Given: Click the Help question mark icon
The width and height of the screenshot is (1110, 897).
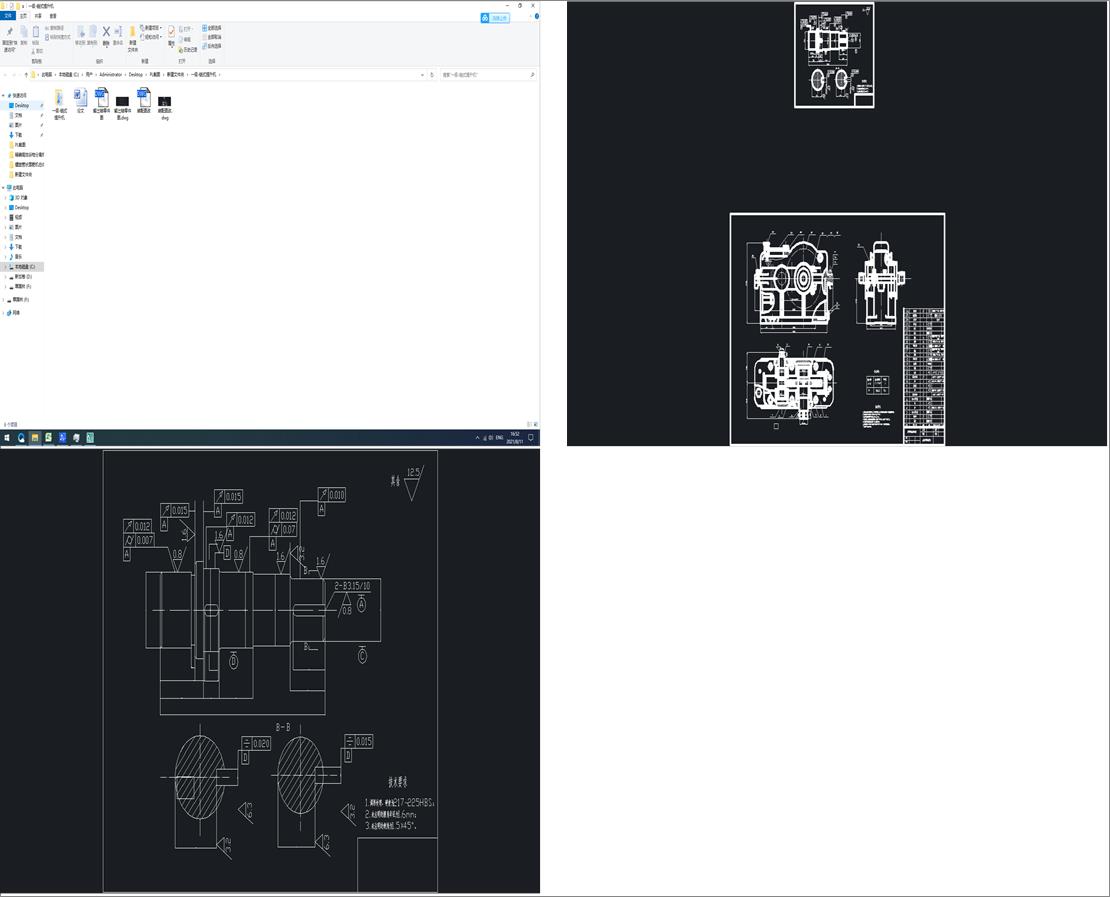Looking at the screenshot, I should click(x=537, y=16).
